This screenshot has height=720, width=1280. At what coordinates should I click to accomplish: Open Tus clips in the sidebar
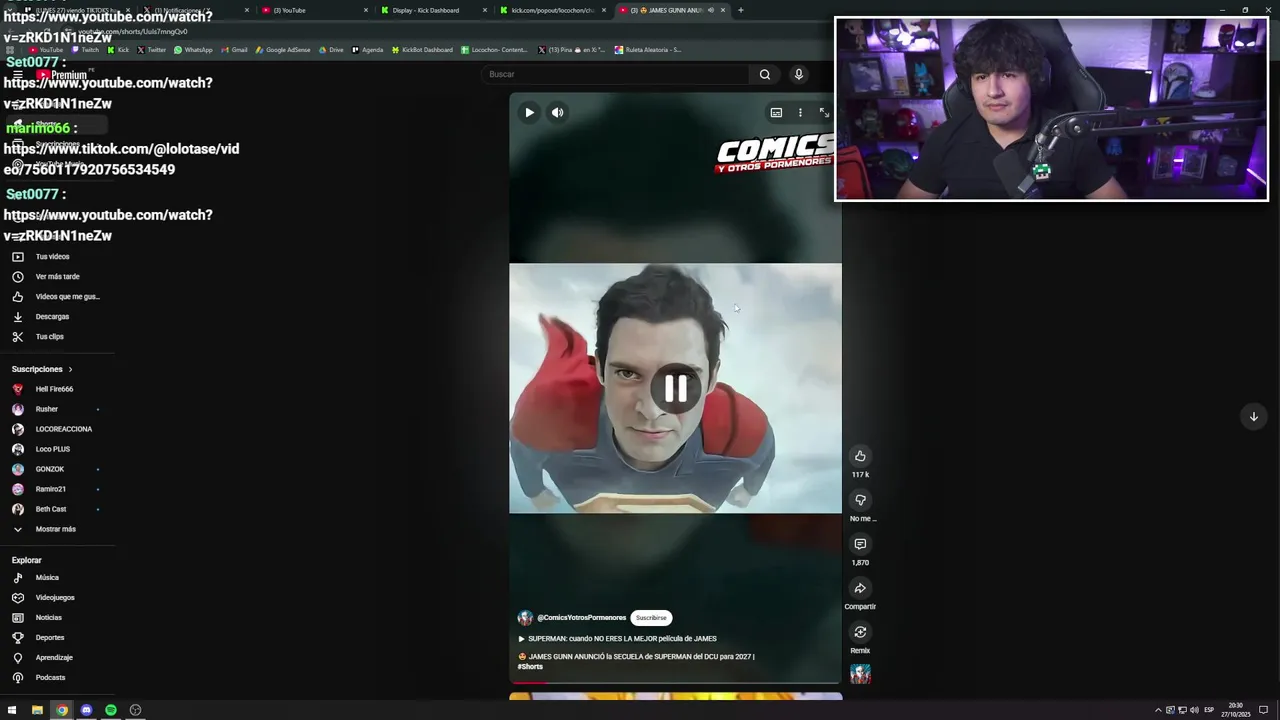click(50, 337)
